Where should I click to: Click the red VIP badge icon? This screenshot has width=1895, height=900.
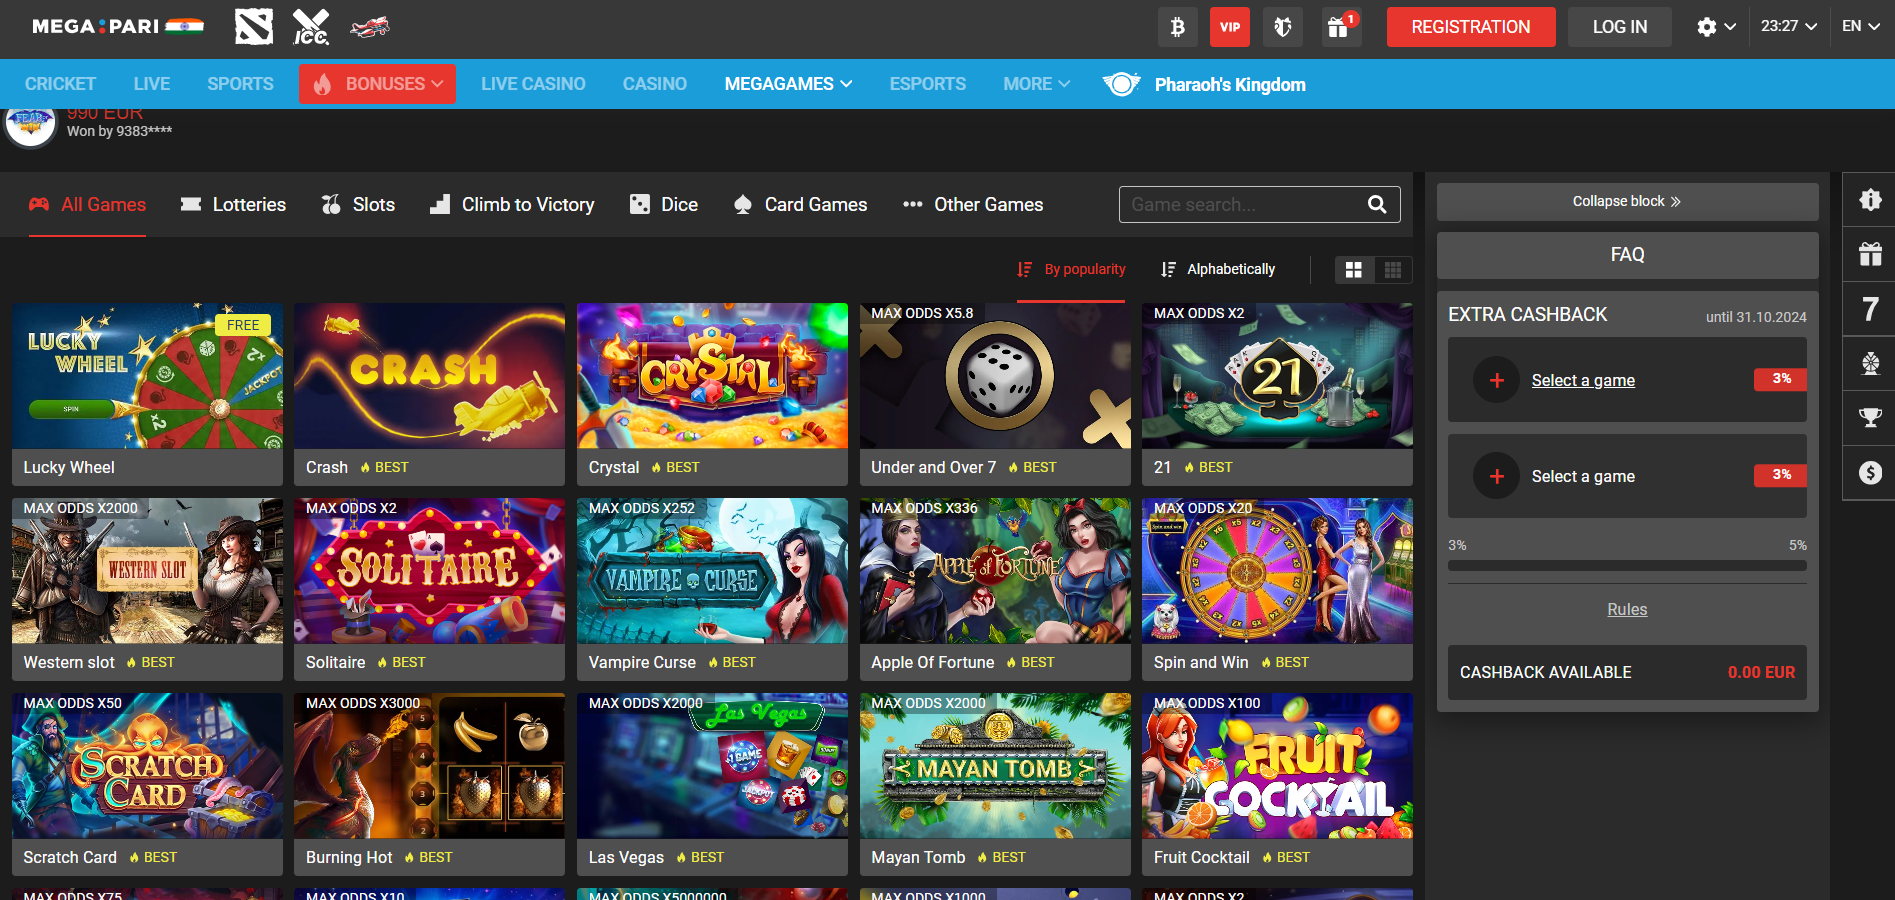click(1230, 27)
